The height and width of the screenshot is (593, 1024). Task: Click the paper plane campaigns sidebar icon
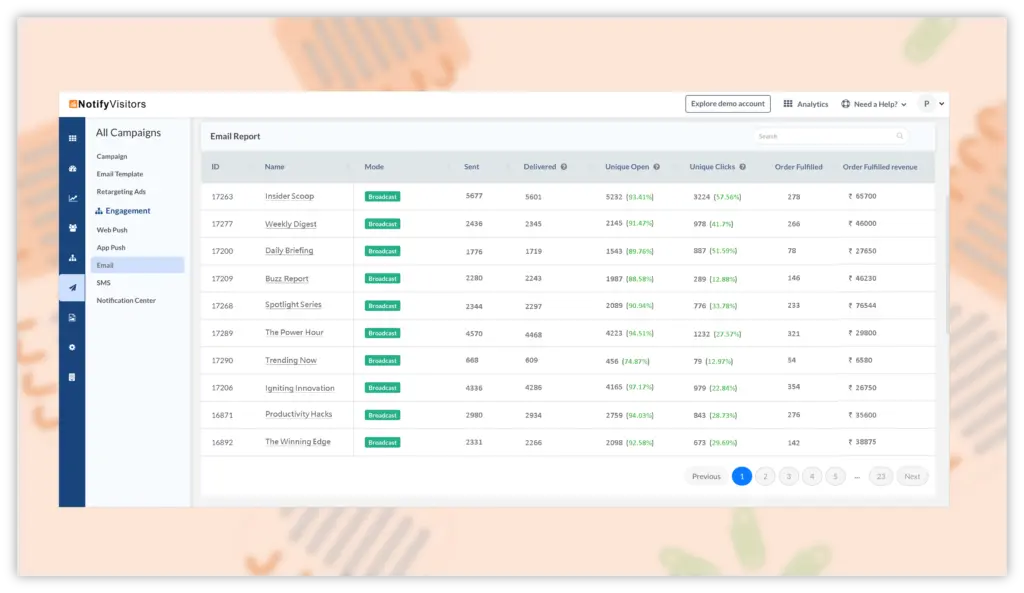tap(72, 288)
